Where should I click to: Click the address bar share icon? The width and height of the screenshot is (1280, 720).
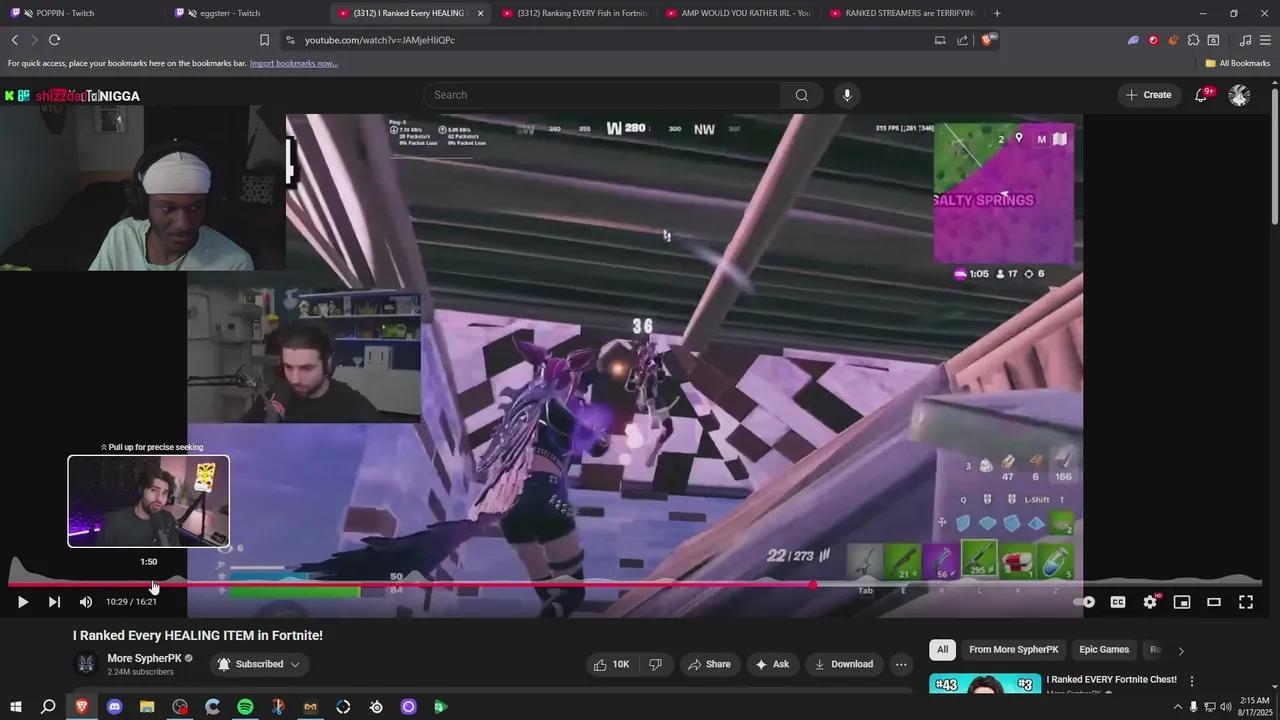962,40
